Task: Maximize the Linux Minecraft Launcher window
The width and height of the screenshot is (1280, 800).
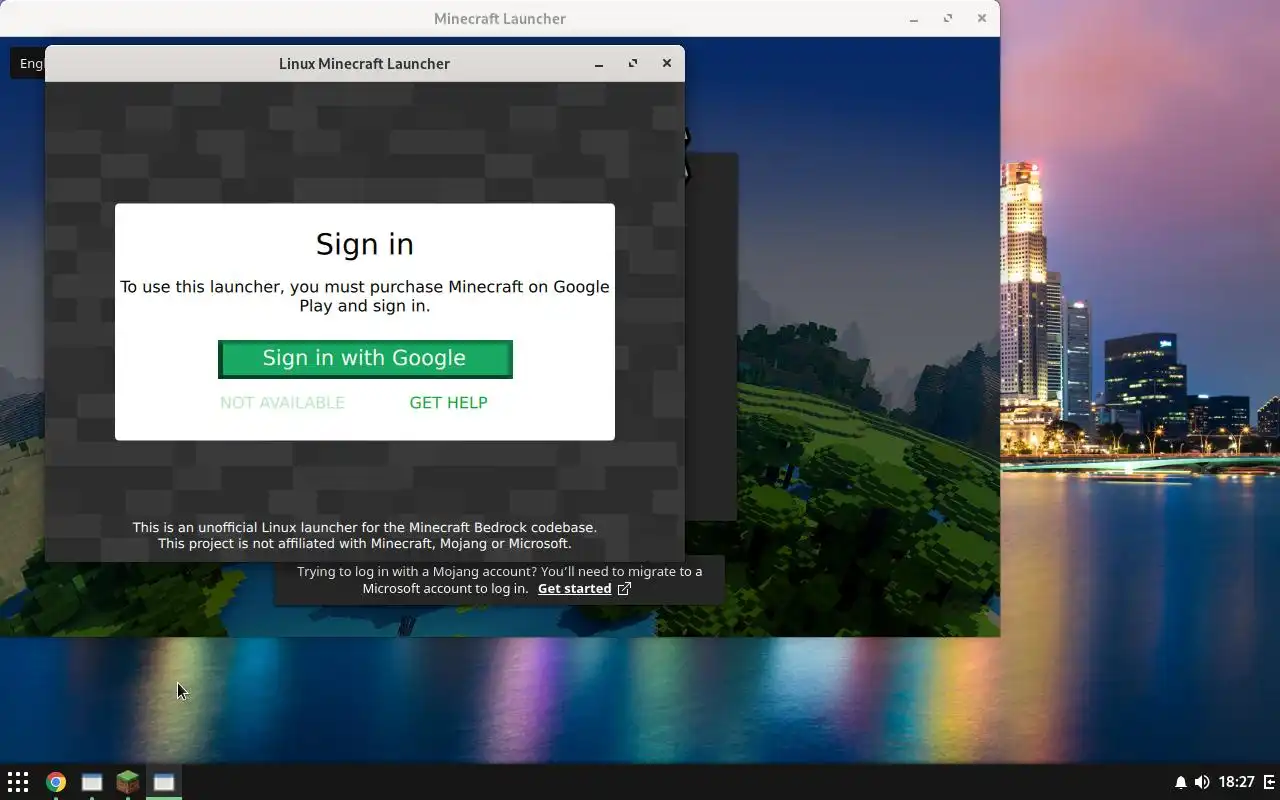Action: coord(633,63)
